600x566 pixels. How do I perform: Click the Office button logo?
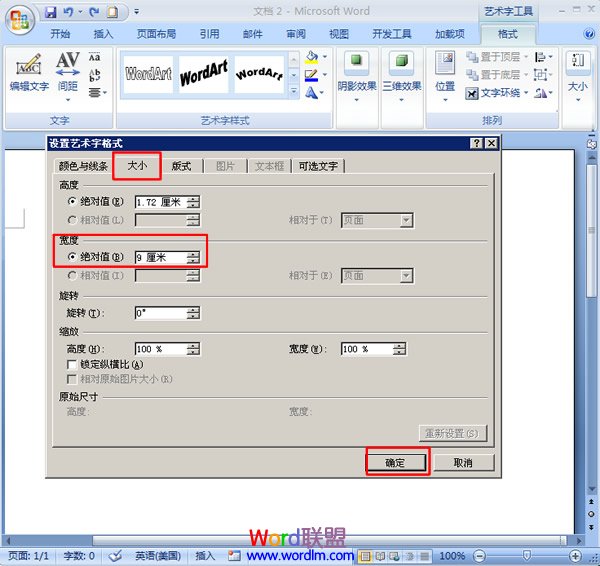tap(20, 20)
